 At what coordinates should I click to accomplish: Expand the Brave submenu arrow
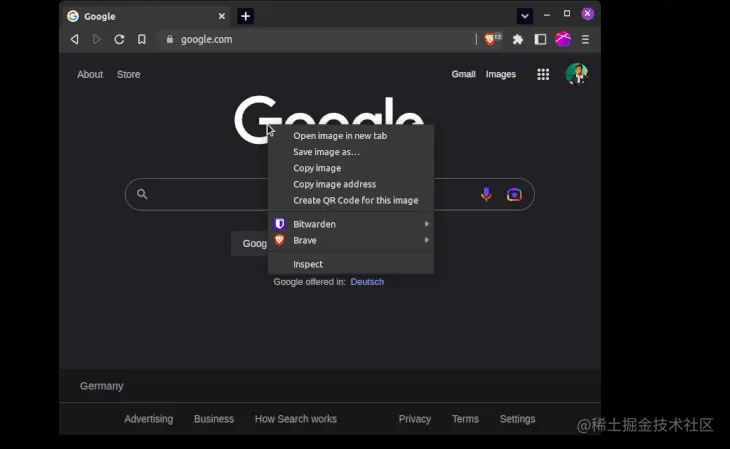426,240
